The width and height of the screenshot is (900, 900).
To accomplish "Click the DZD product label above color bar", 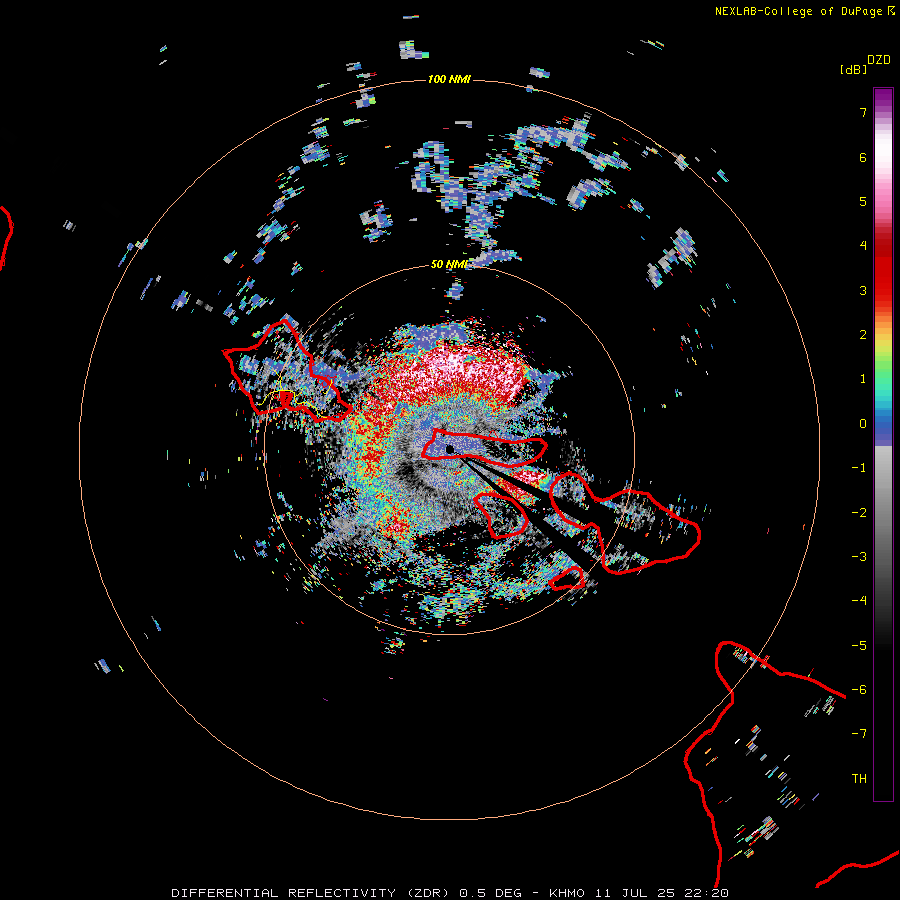I will pos(879,60).
